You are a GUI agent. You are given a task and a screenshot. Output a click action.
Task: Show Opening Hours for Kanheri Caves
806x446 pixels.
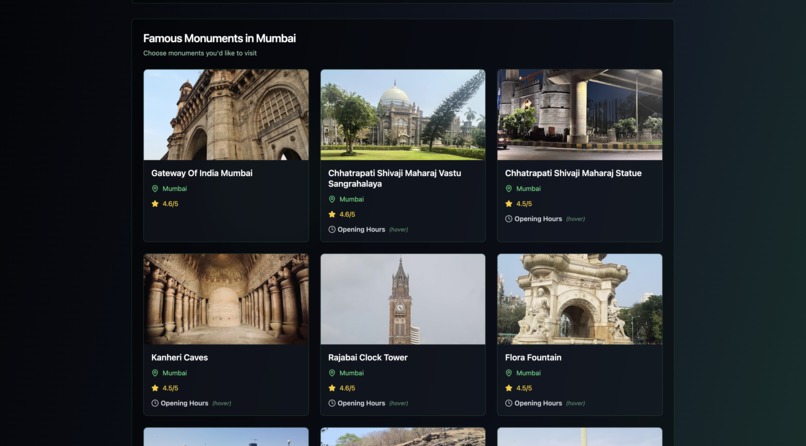[x=185, y=403]
